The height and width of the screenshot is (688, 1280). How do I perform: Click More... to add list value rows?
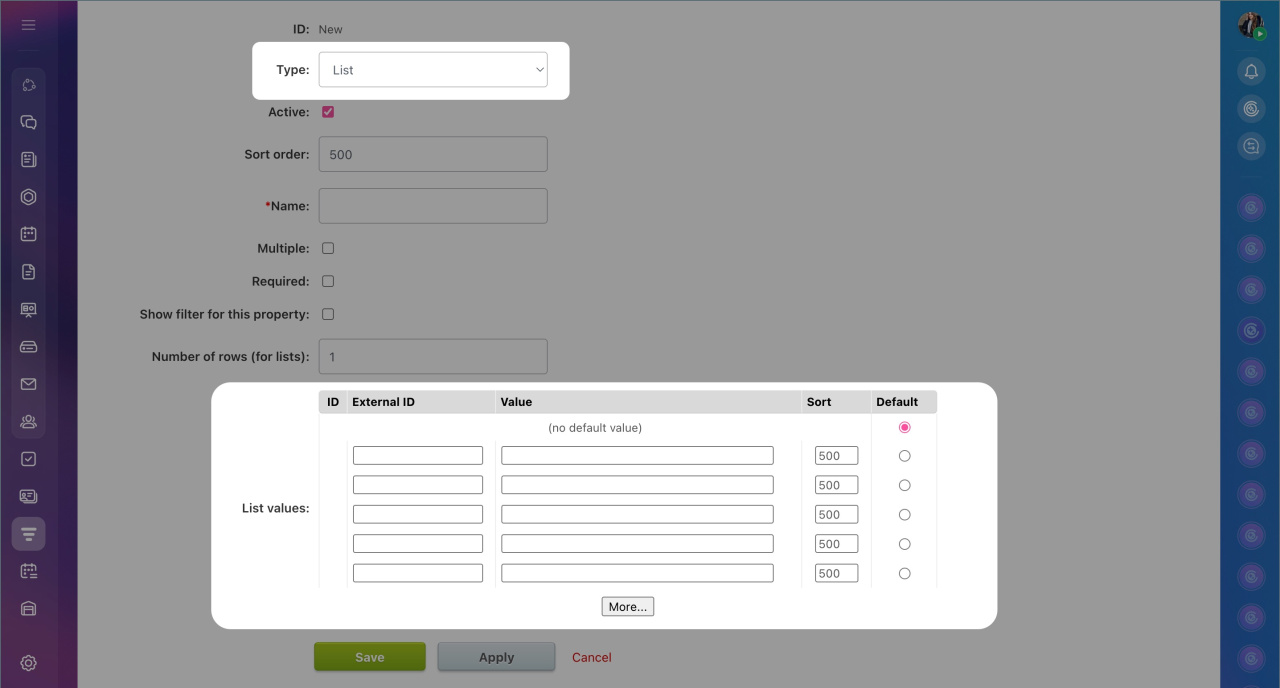(627, 607)
